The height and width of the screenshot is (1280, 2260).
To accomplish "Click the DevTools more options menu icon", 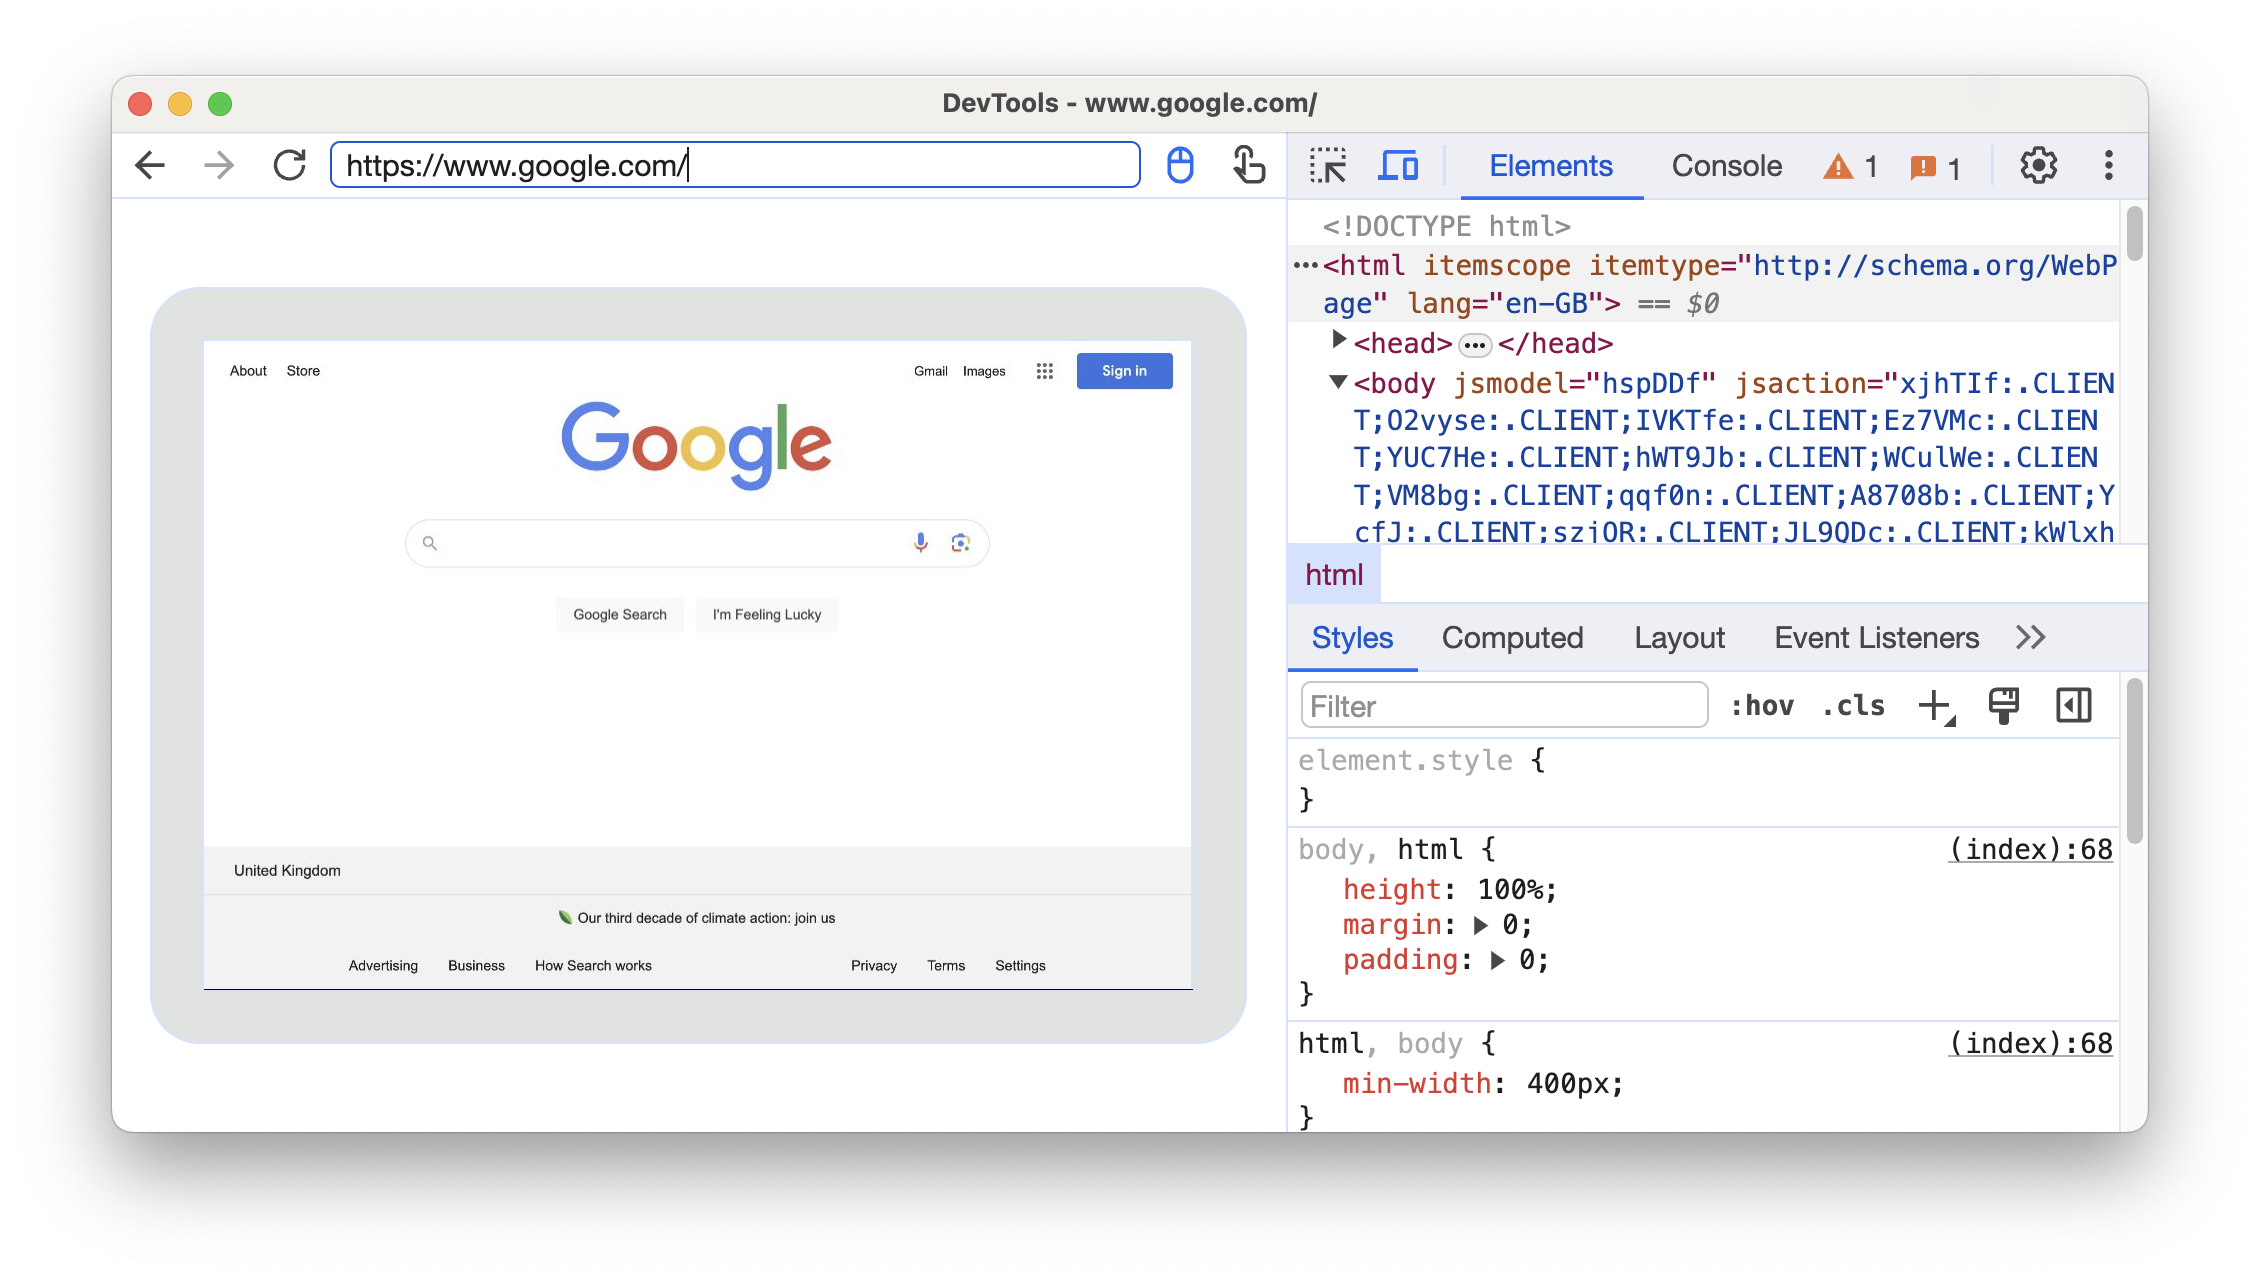I will coord(2106,166).
